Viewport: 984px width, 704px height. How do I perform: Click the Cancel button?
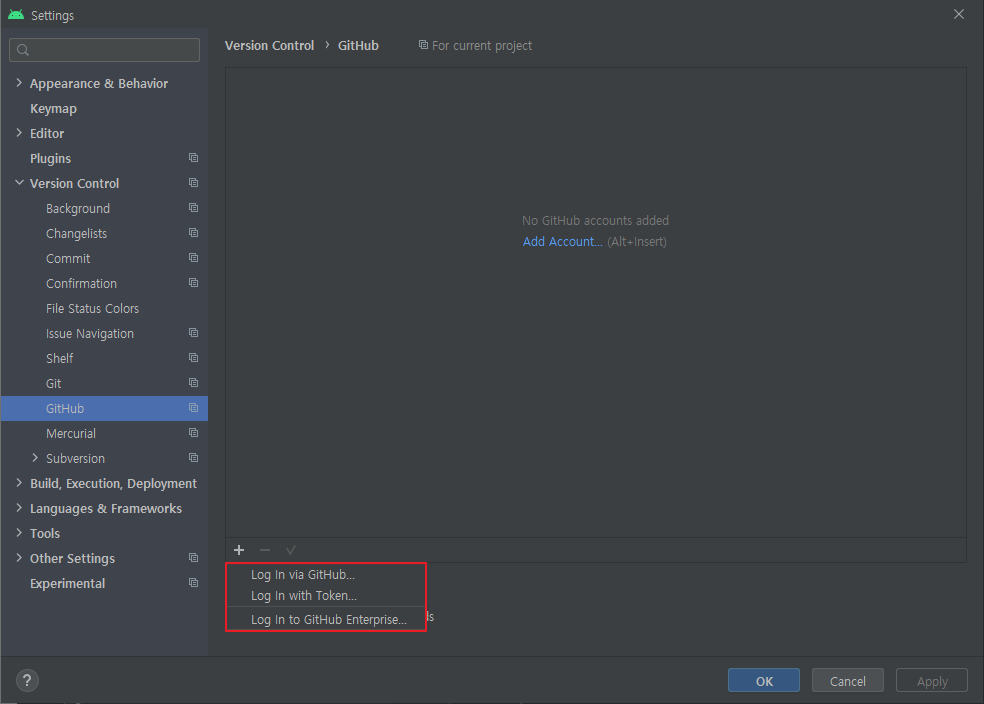pyautogui.click(x=848, y=681)
